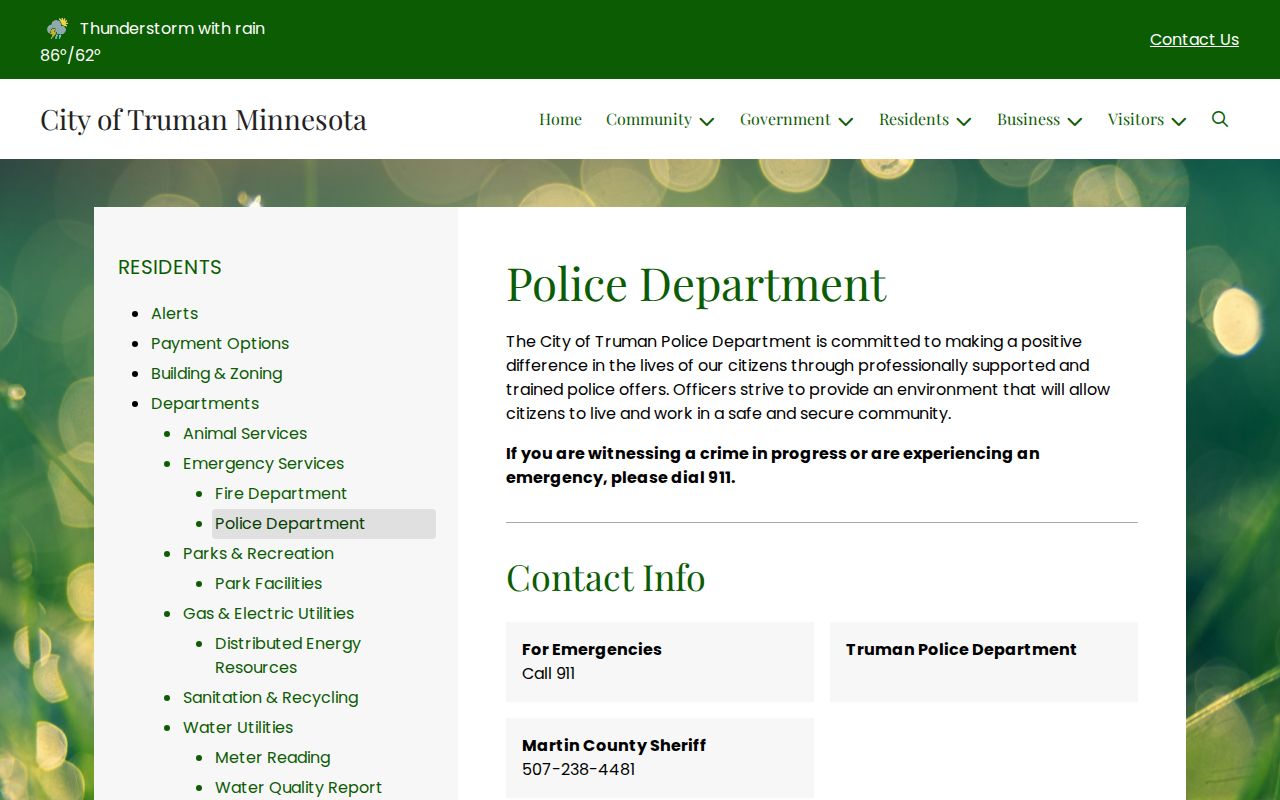
Task: Expand the Government dropdown chevron
Action: [846, 121]
